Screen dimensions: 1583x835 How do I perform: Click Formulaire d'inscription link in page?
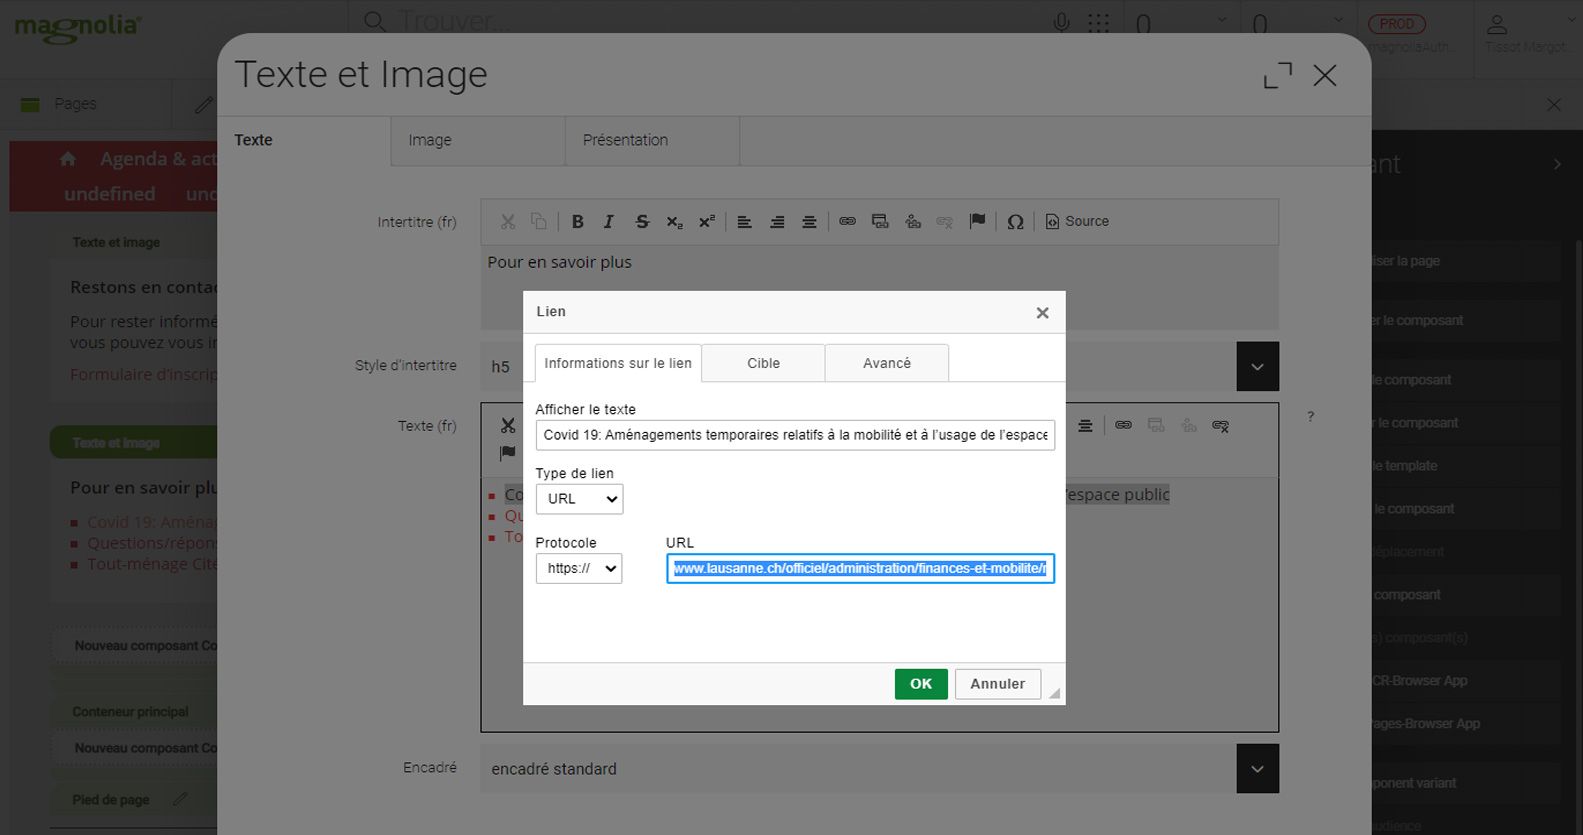[143, 374]
